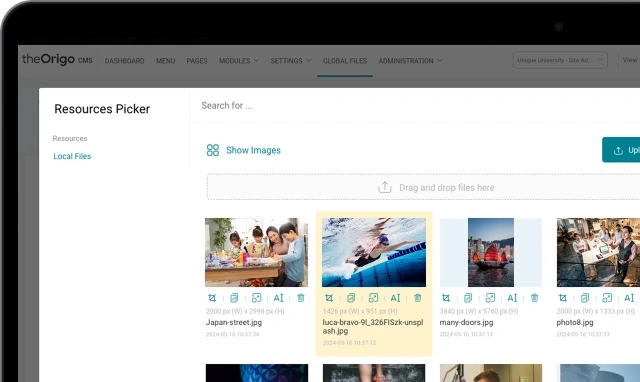The image size is (640, 382).
Task: Click the crop icon under Japan-street.jpg
Action: [212, 298]
